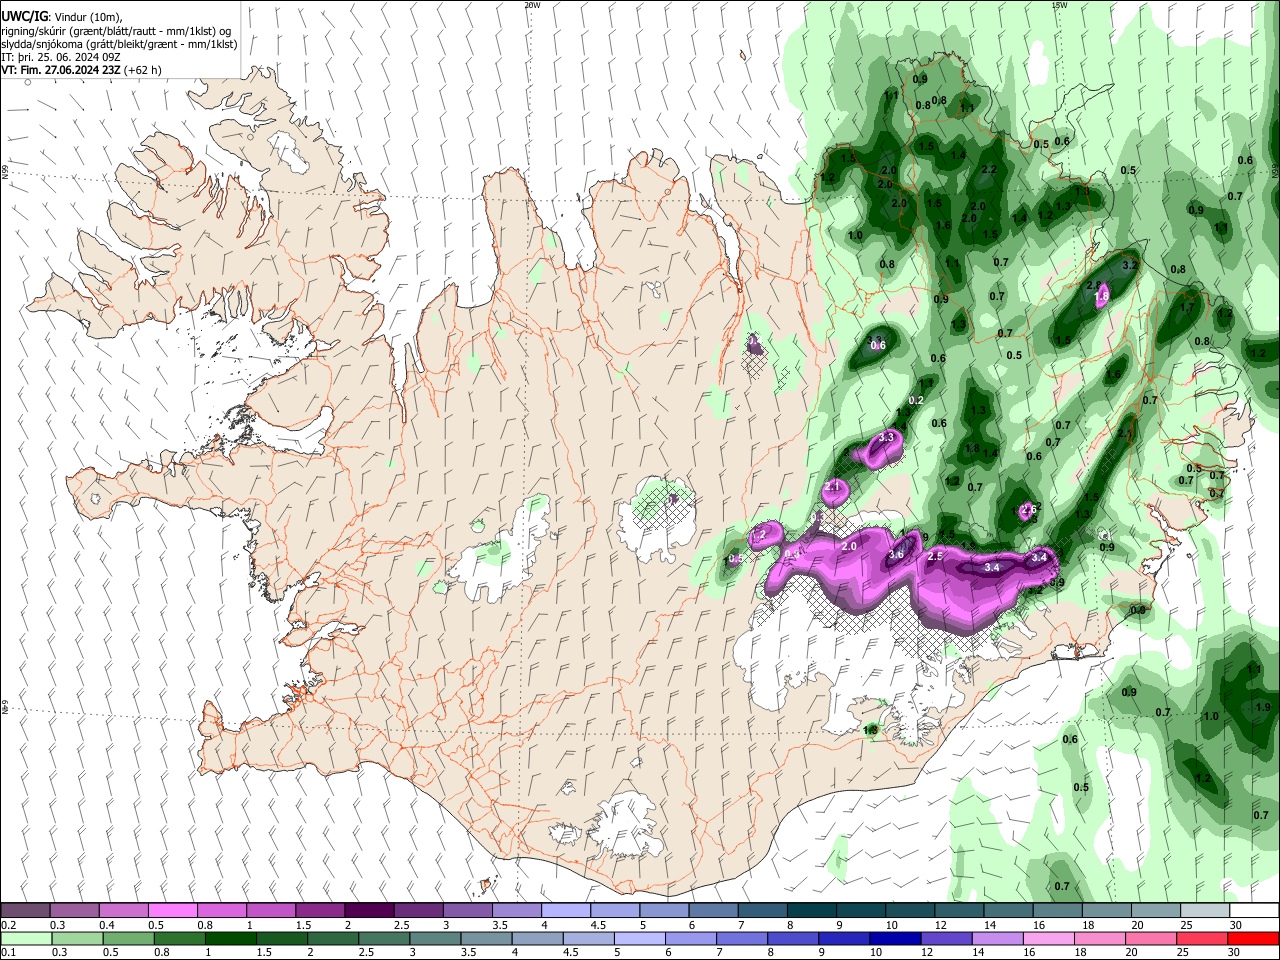Click the '3.2' precipitation value in the northeast
Image resolution: width=1280 pixels, height=960 pixels.
point(1130,266)
